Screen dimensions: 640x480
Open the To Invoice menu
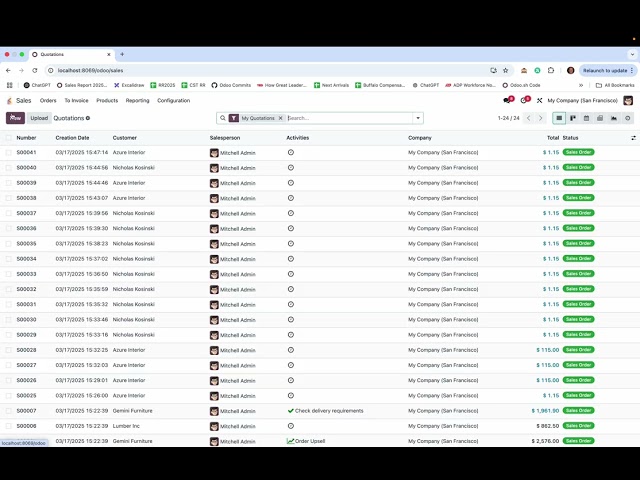tap(76, 100)
